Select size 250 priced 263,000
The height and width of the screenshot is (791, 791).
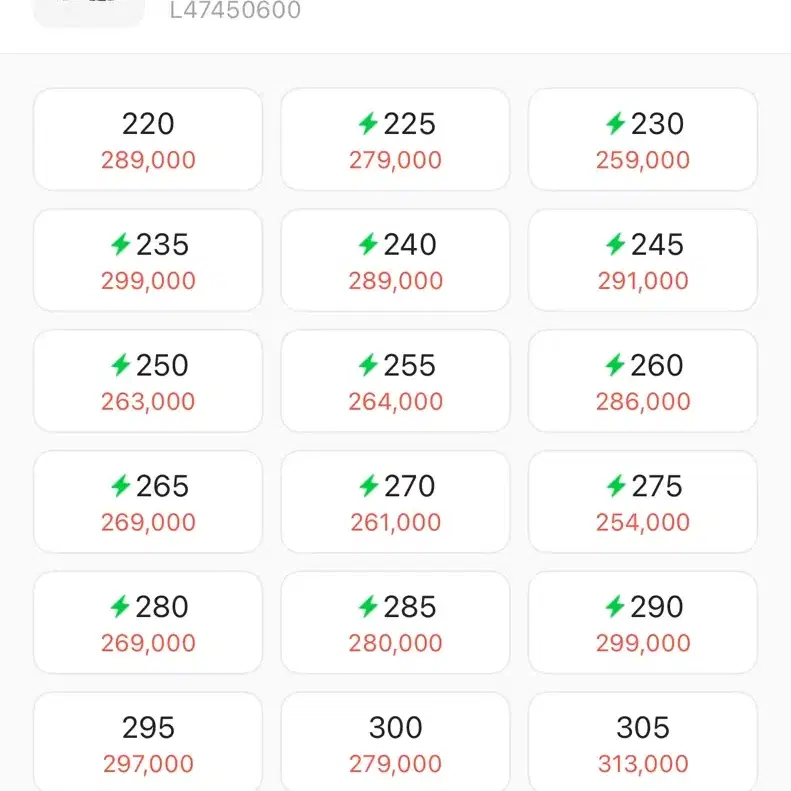(148, 381)
